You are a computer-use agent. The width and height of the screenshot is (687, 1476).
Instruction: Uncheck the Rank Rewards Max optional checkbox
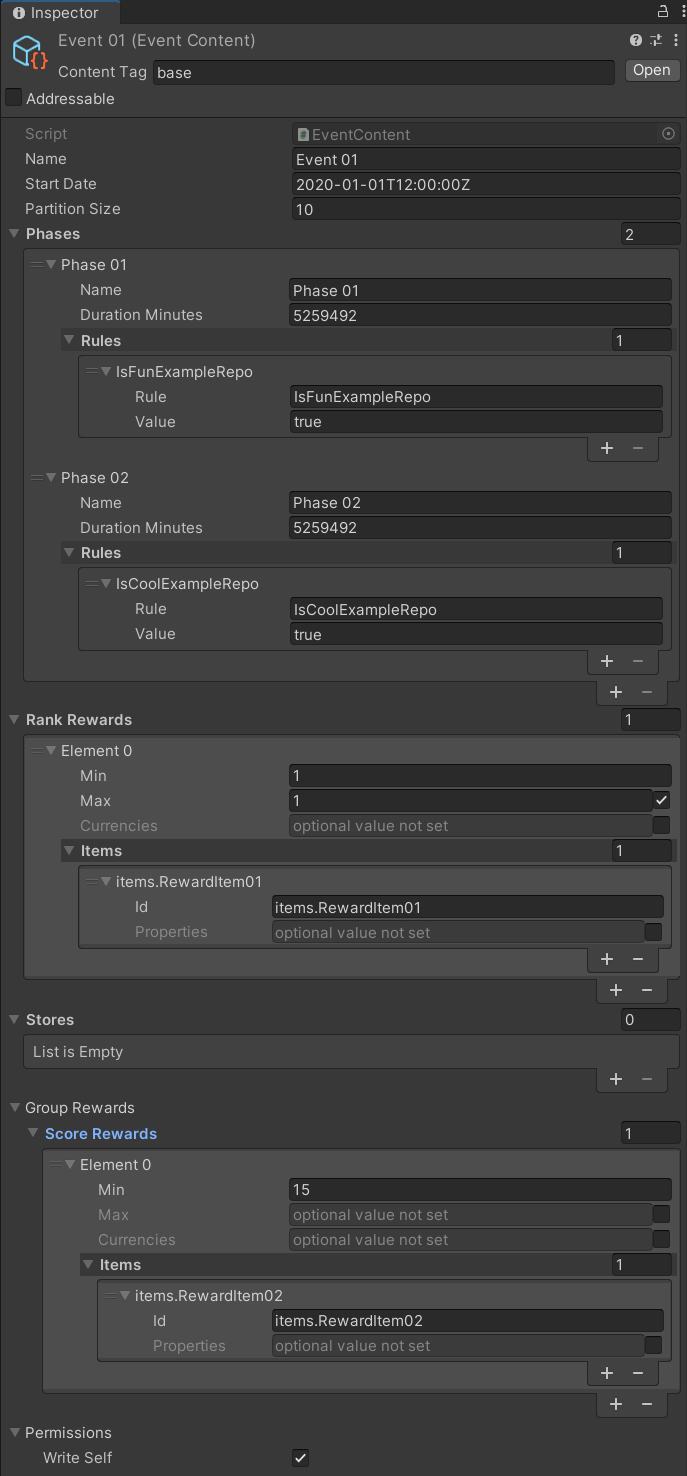tap(662, 800)
